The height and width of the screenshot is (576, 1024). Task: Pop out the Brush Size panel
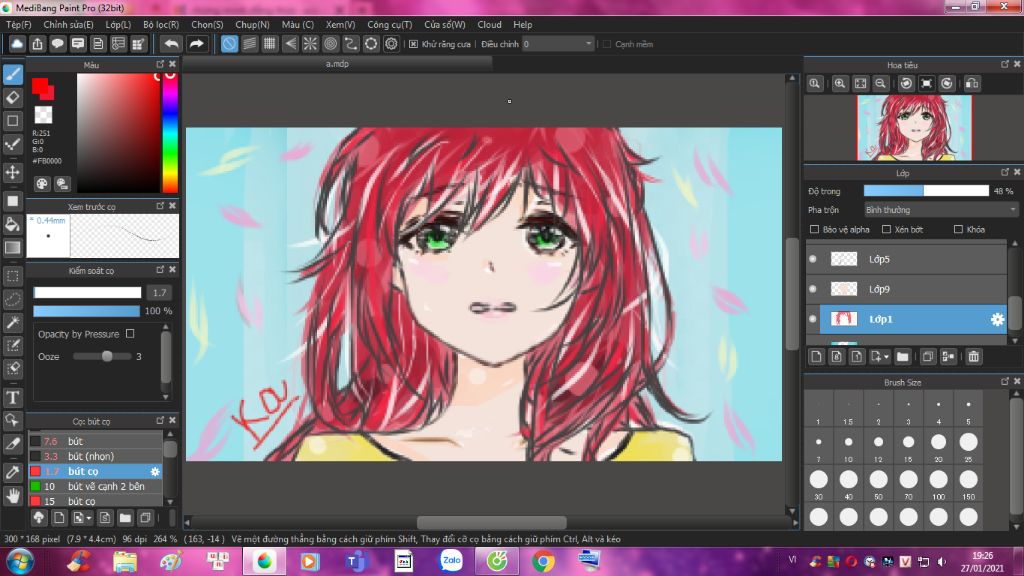click(1004, 381)
